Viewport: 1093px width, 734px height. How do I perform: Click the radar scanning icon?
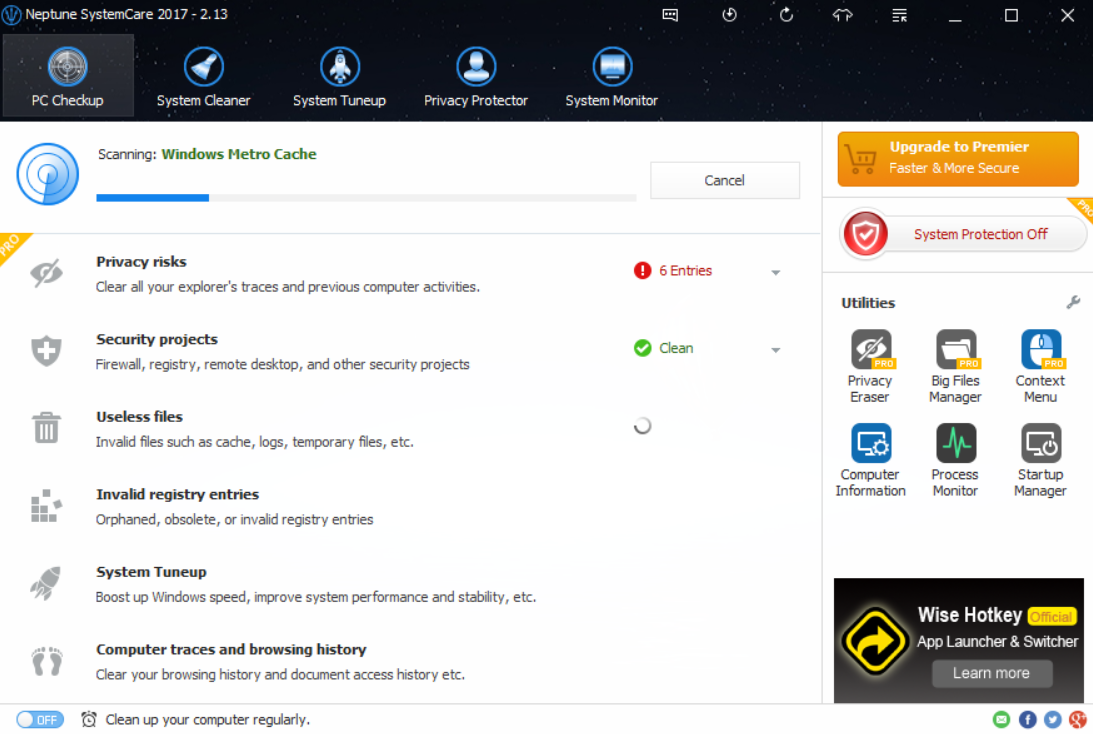pos(47,174)
